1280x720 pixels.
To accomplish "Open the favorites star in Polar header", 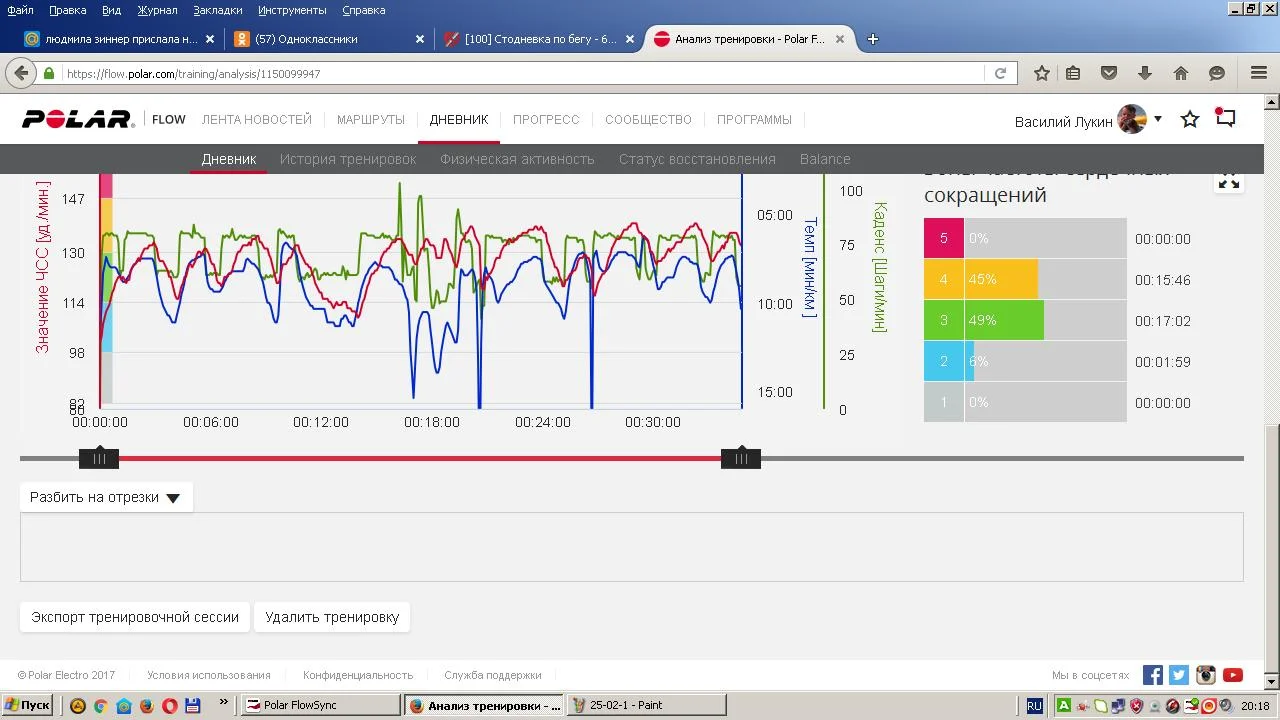I will (x=1190, y=119).
